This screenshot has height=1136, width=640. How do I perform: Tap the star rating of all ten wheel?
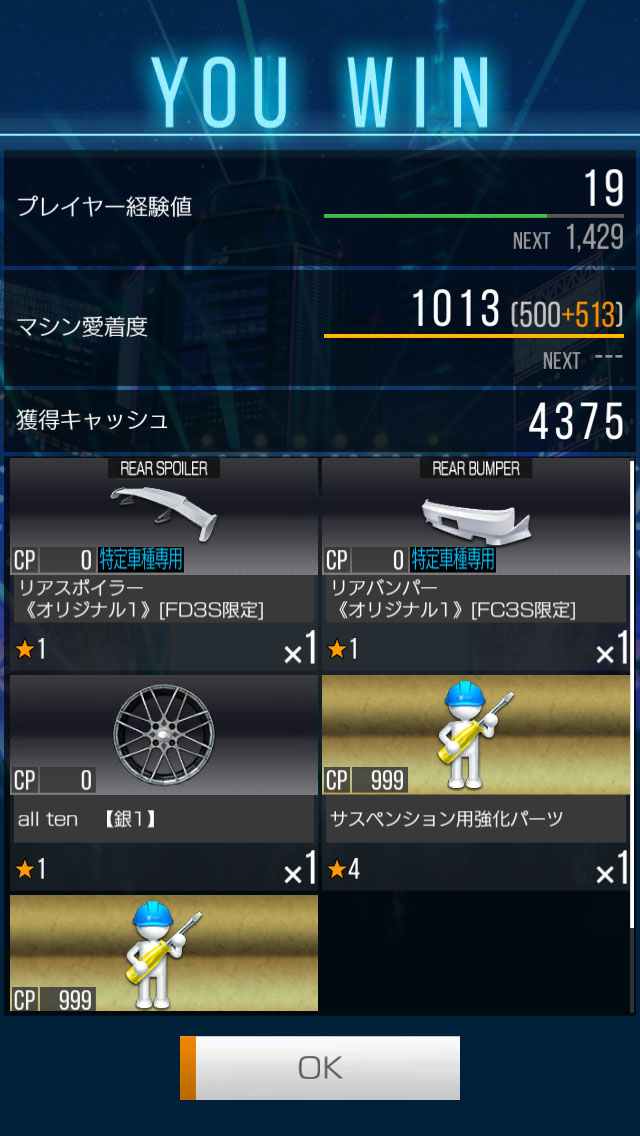(x=30, y=869)
